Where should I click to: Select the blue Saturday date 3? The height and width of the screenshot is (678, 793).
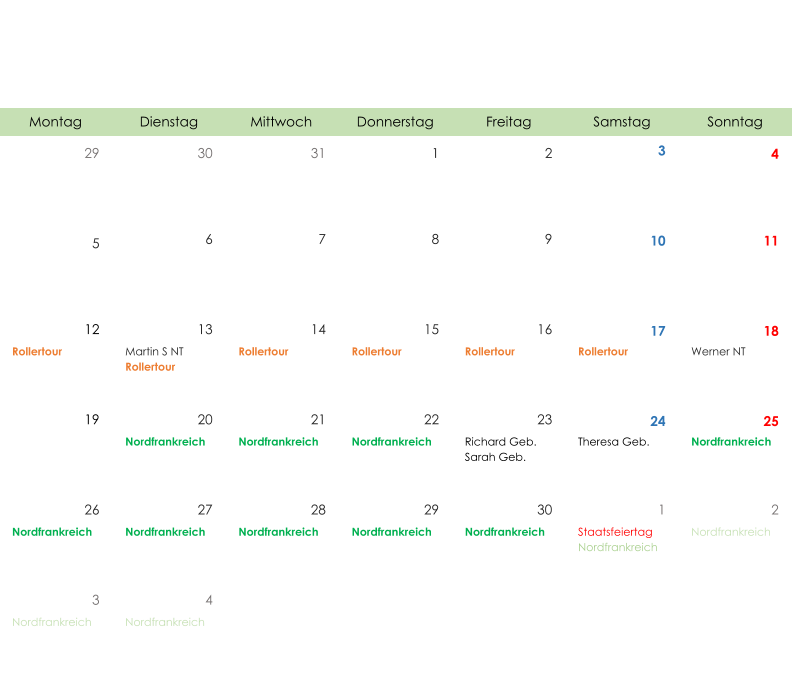coord(662,151)
